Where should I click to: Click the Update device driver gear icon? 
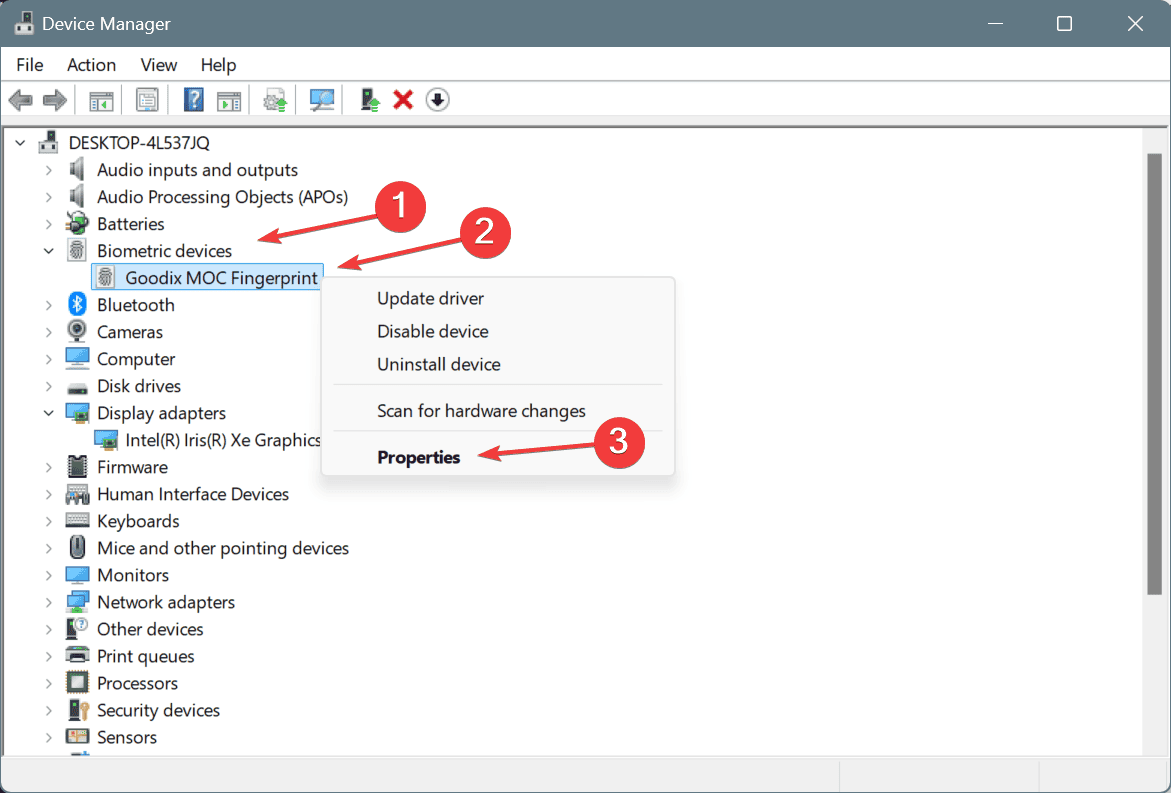click(275, 100)
